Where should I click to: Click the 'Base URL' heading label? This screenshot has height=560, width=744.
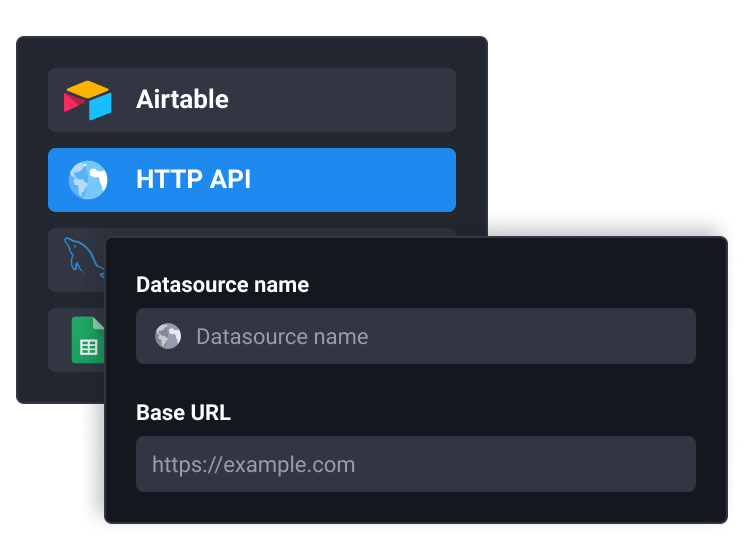(183, 412)
